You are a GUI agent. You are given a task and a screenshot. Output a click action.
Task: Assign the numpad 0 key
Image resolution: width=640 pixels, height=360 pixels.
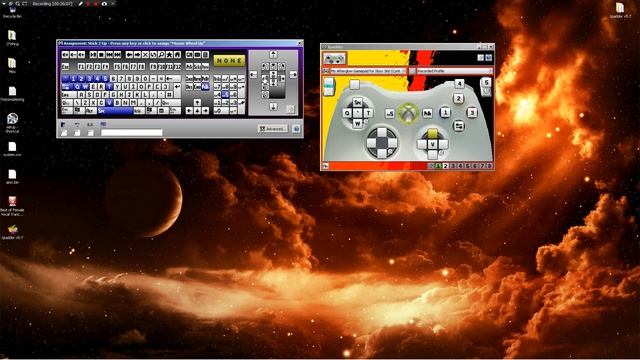[221, 111]
